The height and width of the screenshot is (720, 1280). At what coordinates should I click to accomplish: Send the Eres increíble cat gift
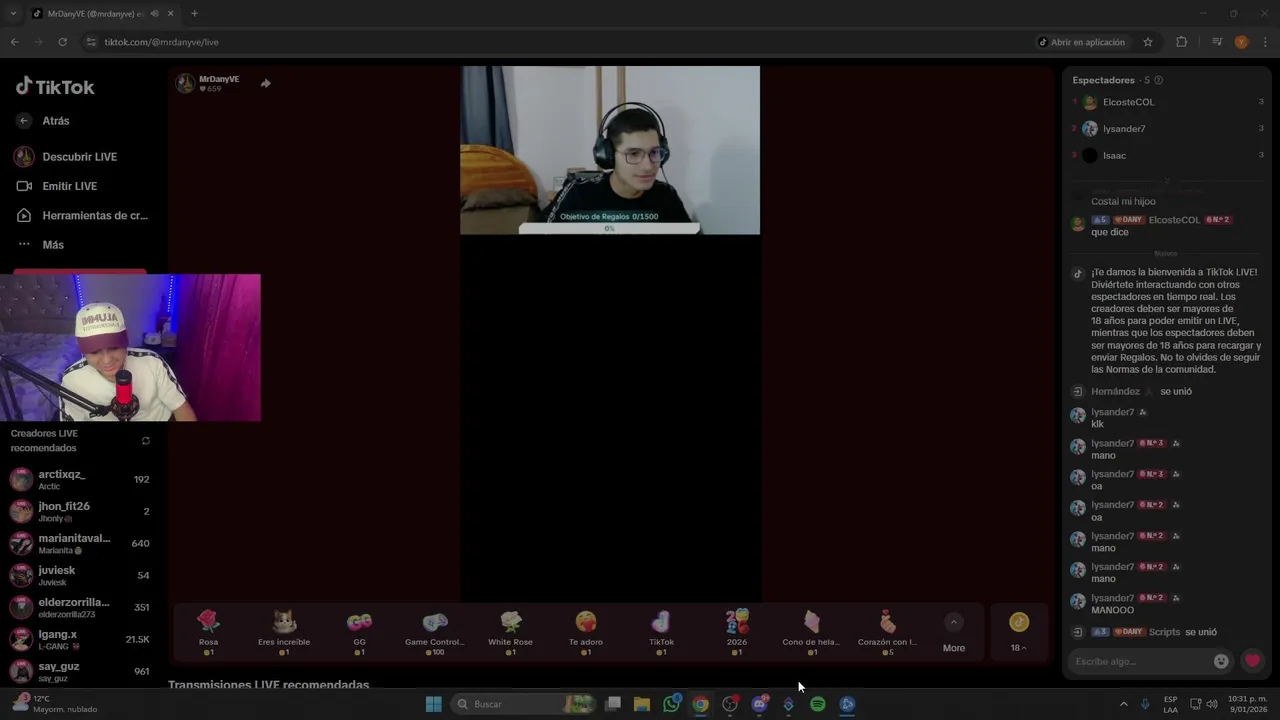[x=284, y=632]
